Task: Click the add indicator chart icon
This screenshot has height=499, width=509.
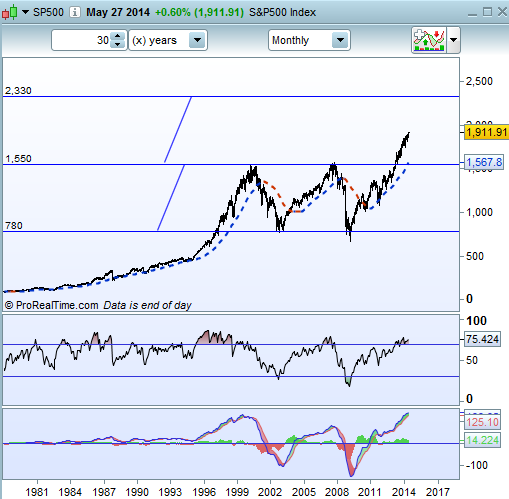Action: [429, 40]
